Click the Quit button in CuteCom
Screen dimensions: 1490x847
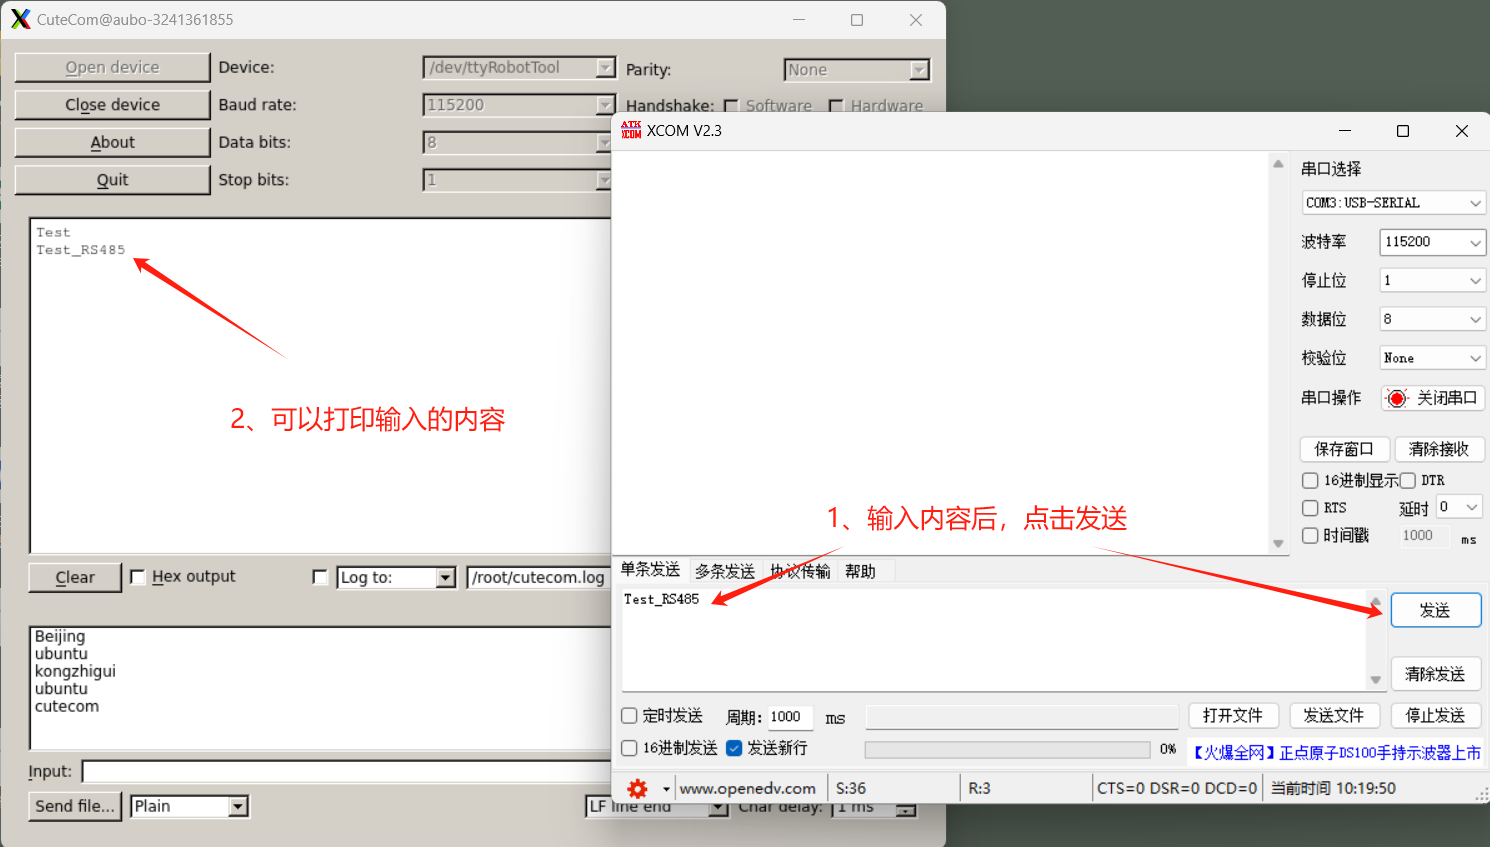[112, 180]
